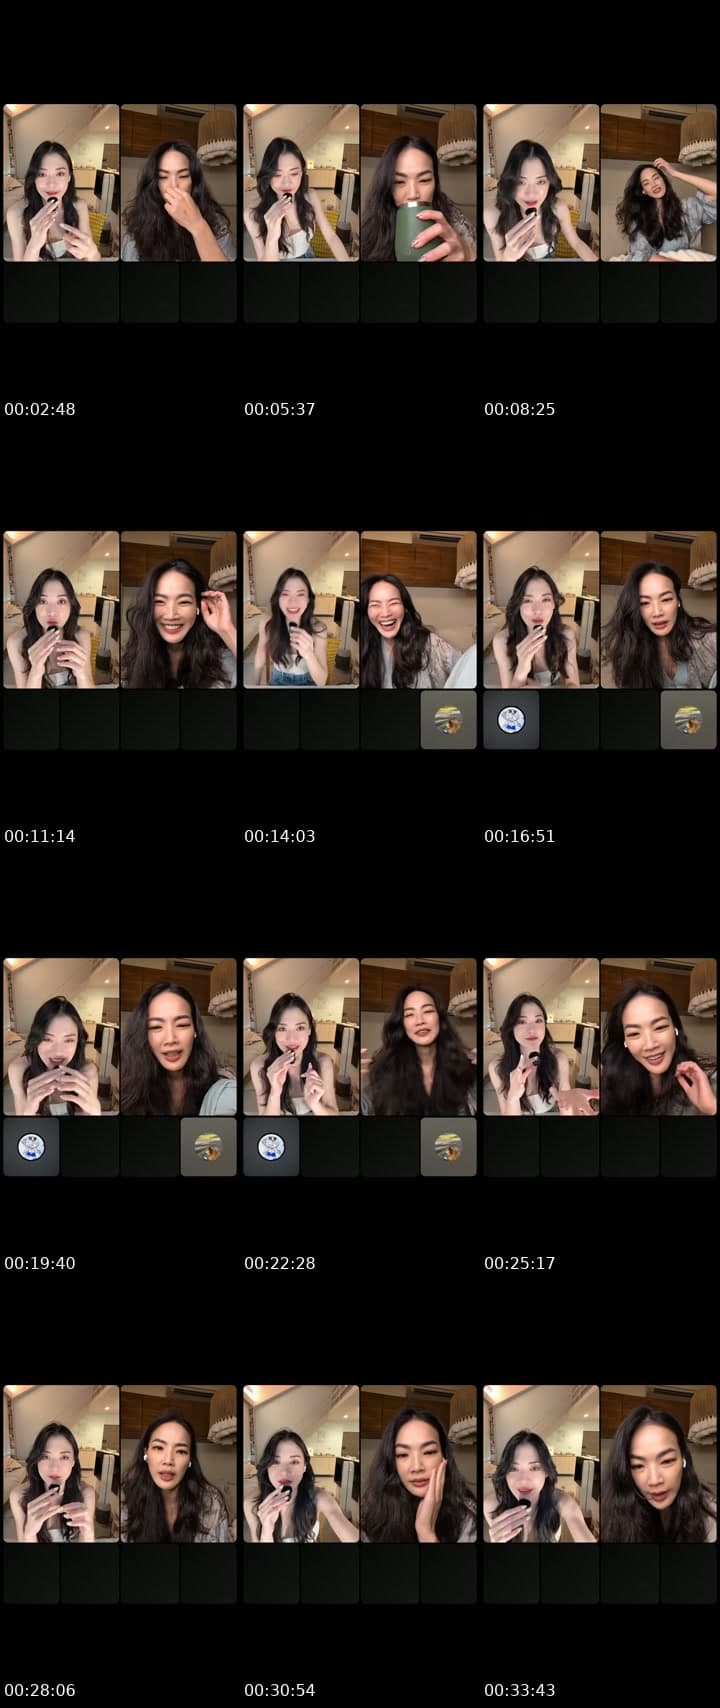This screenshot has width=720, height=1708.
Task: Open the right smiling caller's video at 00:11:14
Action: [x=179, y=610]
